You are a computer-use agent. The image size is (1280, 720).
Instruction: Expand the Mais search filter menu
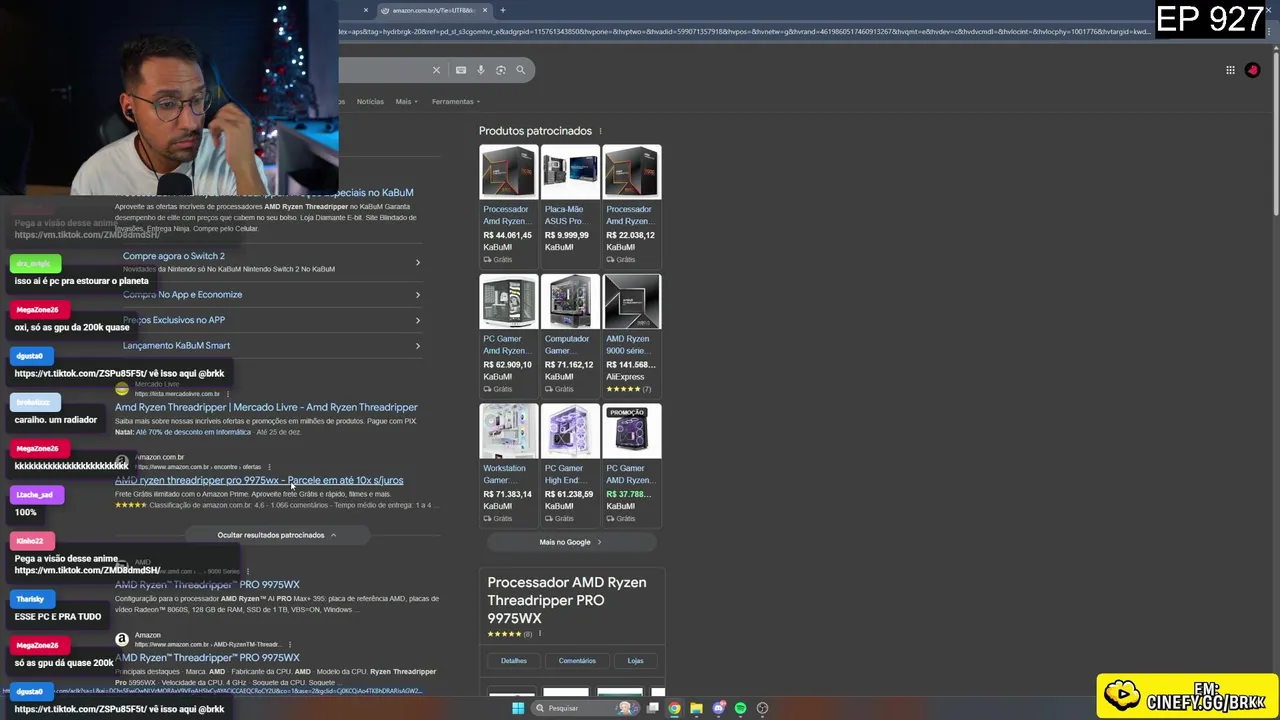click(405, 101)
